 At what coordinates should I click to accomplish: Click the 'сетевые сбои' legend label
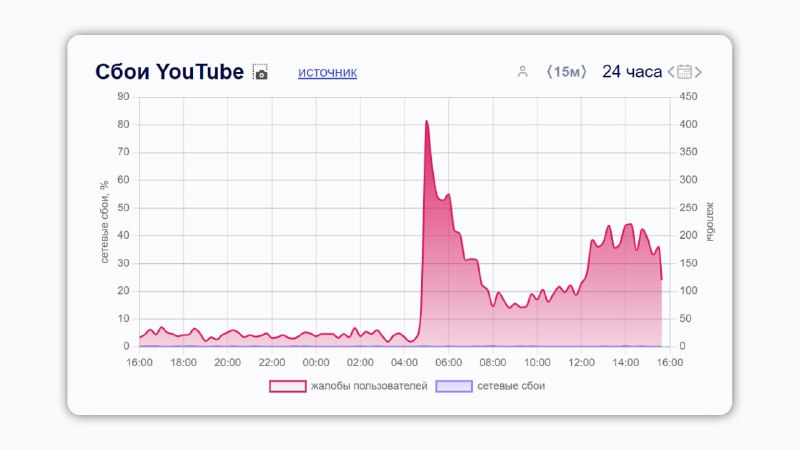point(511,386)
